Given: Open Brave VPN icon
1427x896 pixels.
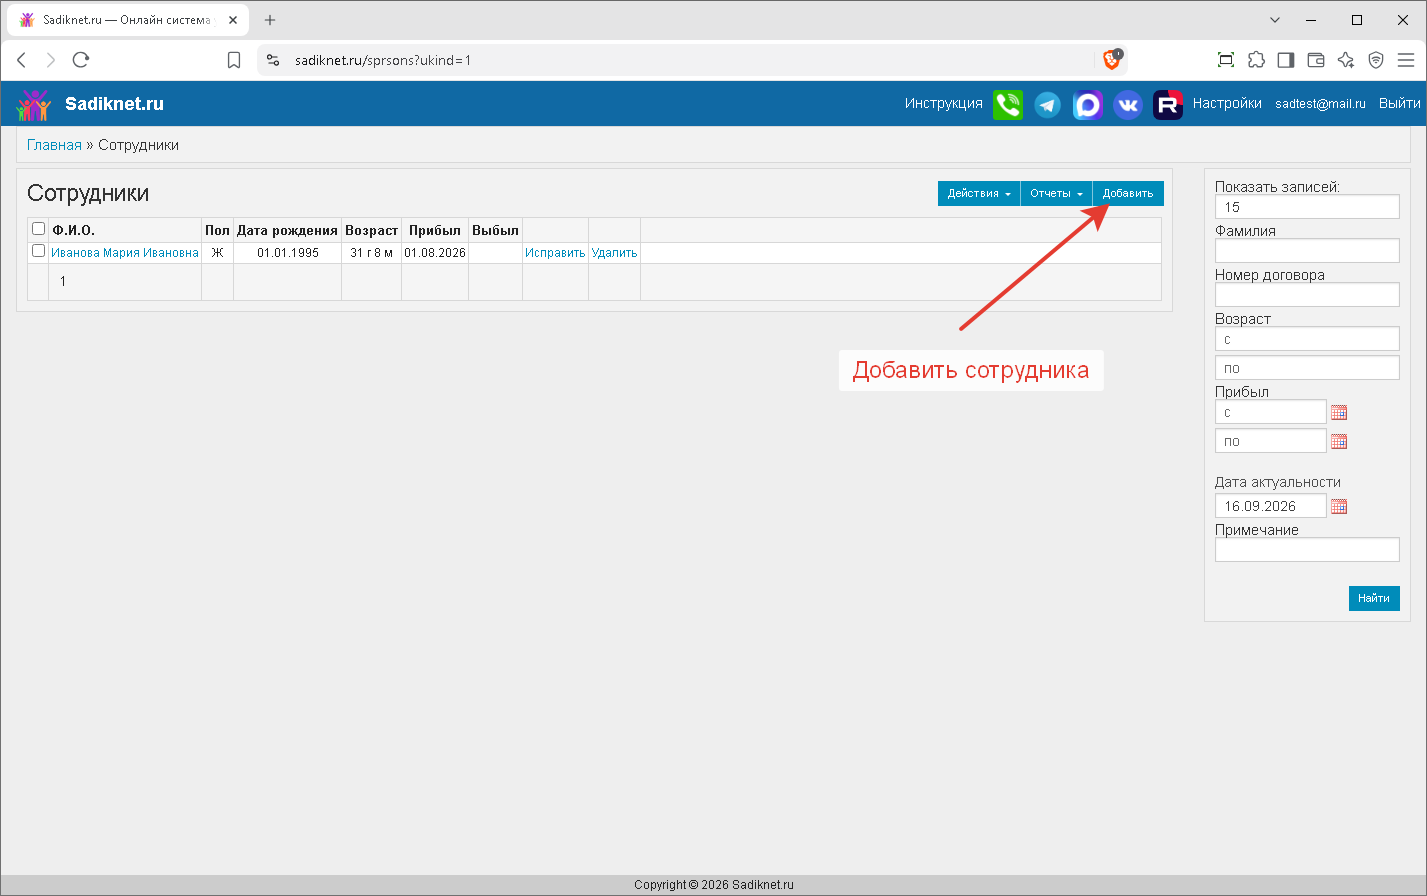Looking at the screenshot, I should tap(1376, 60).
